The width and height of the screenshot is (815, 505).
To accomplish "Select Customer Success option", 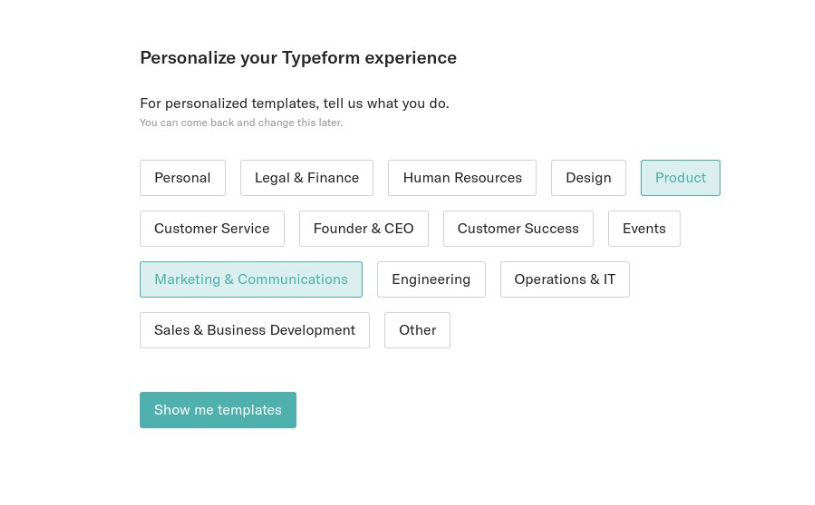I will pos(518,229).
